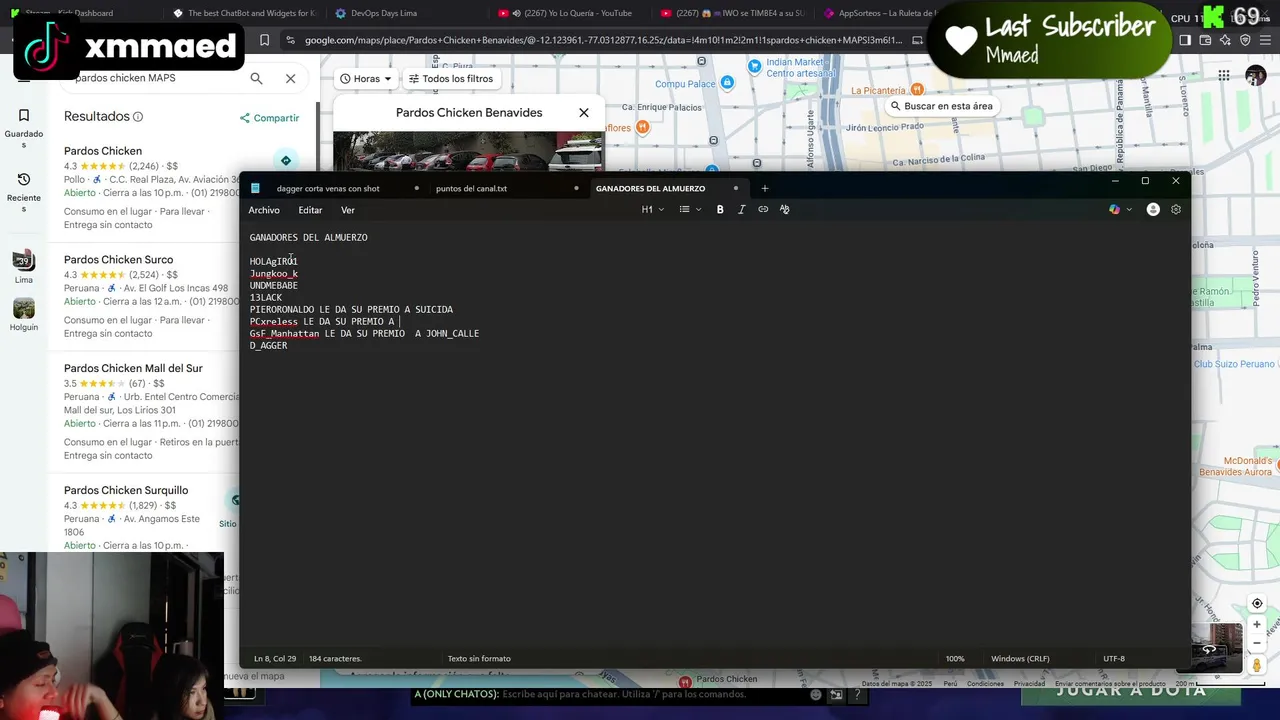Click 'Windows (CRLF)' line ending in status bar
The image size is (1280, 720).
point(1020,658)
